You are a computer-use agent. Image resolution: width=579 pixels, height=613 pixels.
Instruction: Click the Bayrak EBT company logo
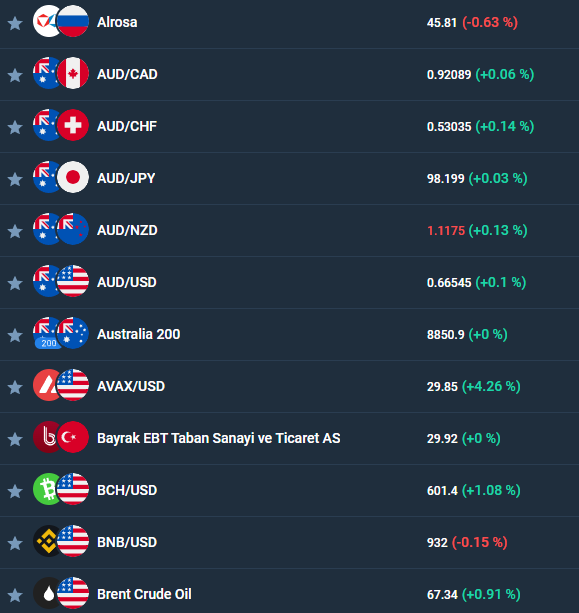point(46,437)
